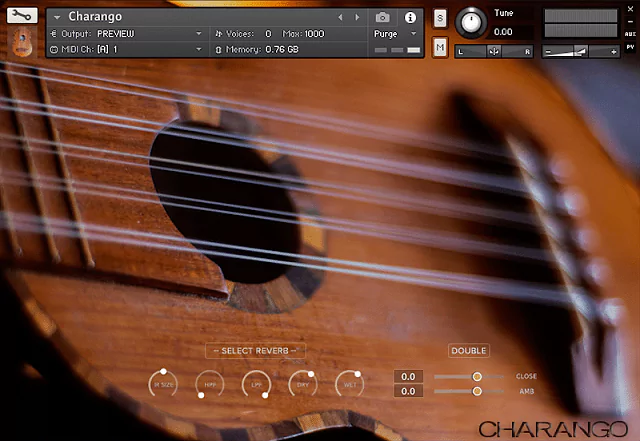Decrease volume with the minus icon

[x=549, y=52]
